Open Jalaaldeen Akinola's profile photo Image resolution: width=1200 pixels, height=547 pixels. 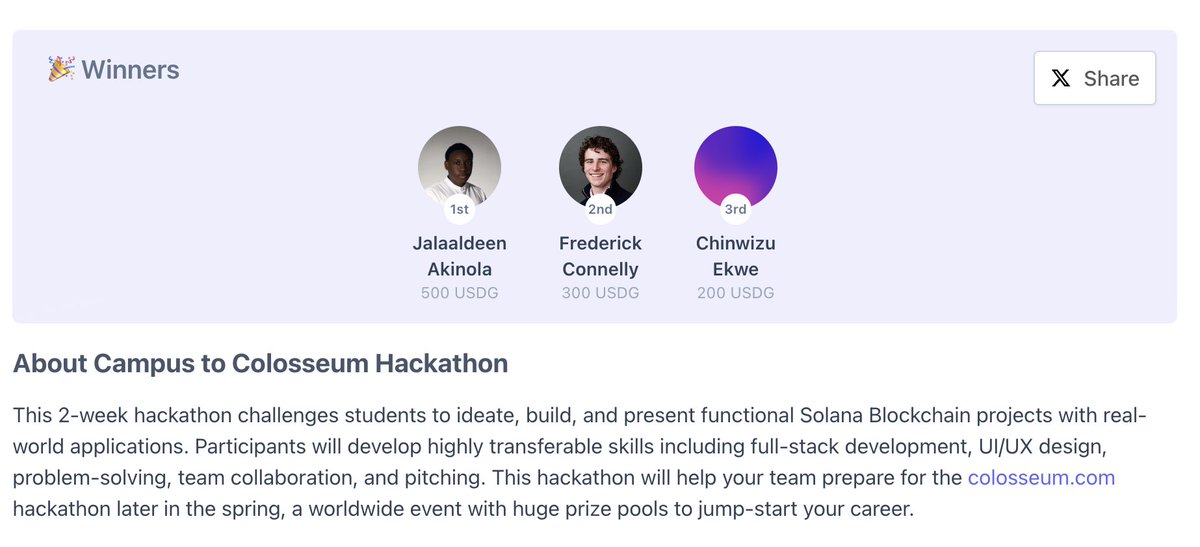(x=459, y=167)
